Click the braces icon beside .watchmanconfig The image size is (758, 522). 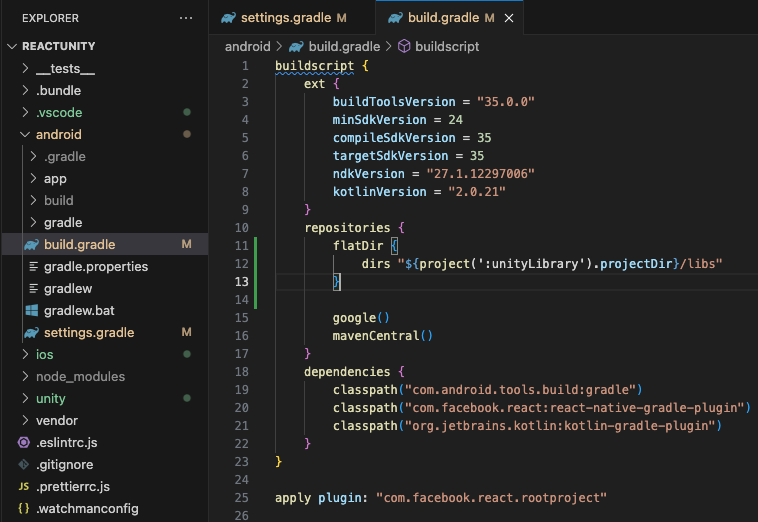24,508
